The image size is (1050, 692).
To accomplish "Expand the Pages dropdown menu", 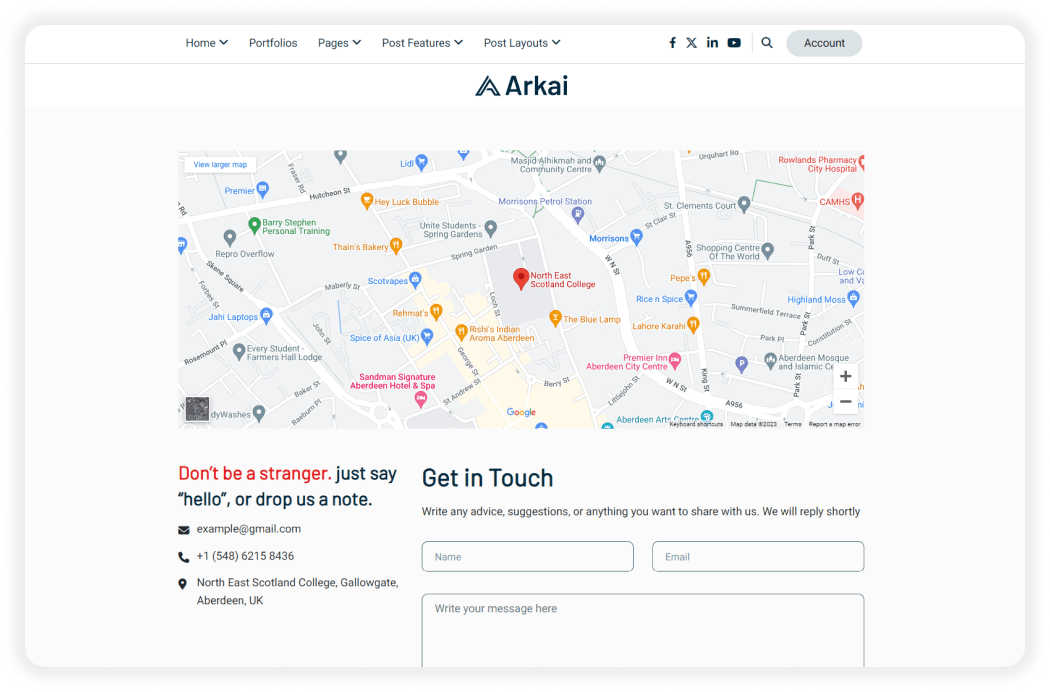I will pyautogui.click(x=340, y=43).
